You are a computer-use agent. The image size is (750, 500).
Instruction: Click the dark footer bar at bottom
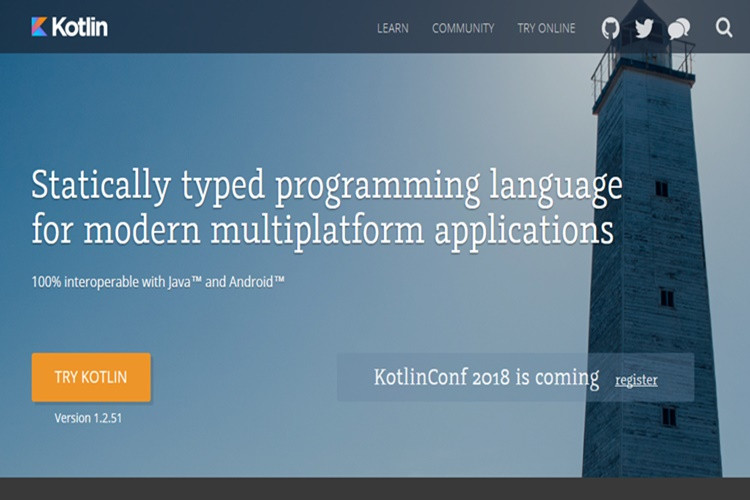[375, 489]
